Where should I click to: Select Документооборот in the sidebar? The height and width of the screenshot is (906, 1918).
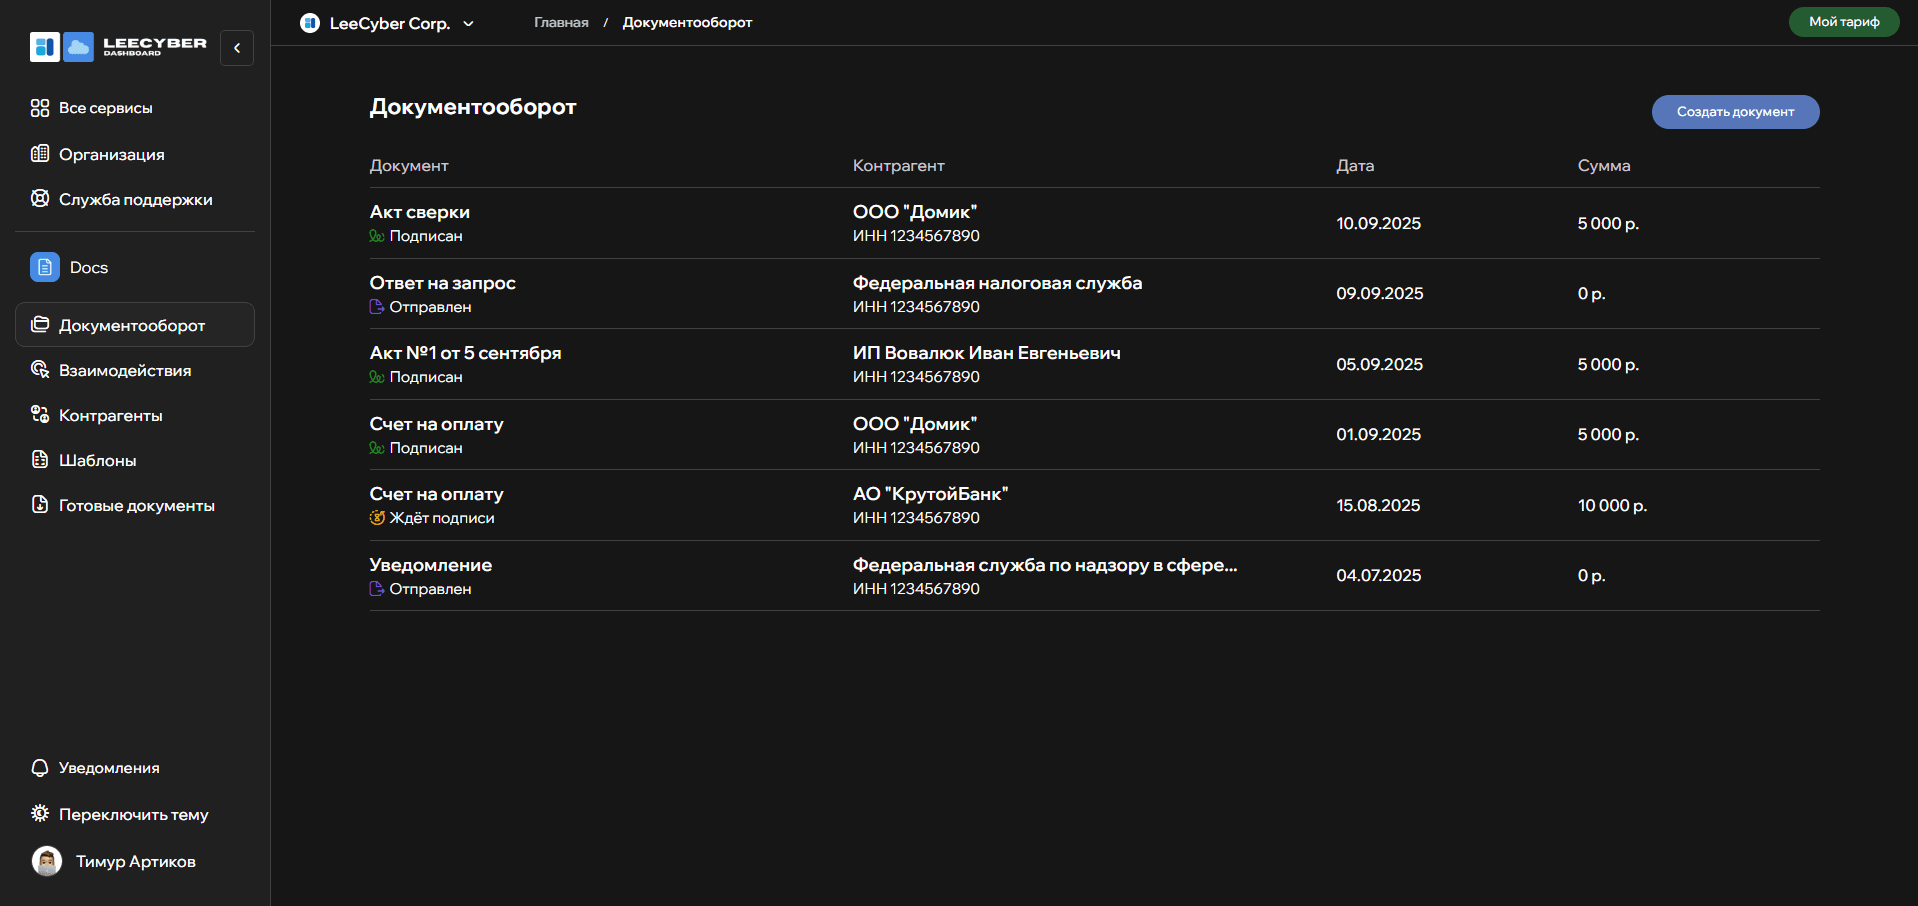tap(132, 325)
